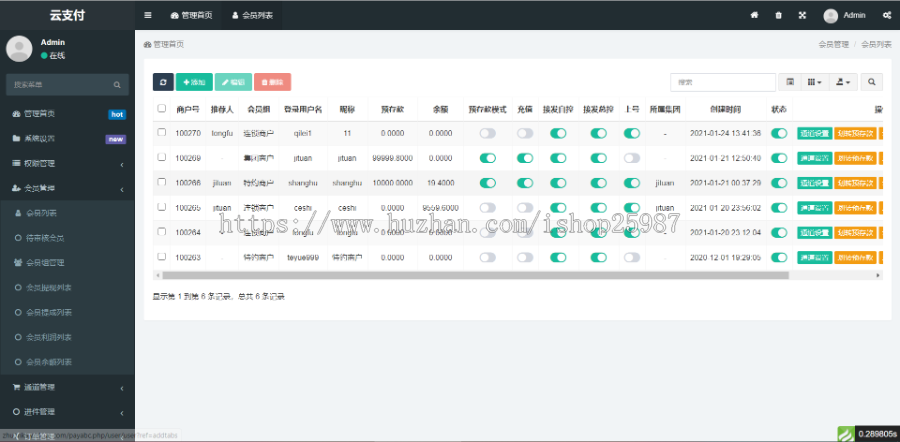The width and height of the screenshot is (900, 442).
Task: Click the magnifier search button beside export
Action: [x=872, y=82]
